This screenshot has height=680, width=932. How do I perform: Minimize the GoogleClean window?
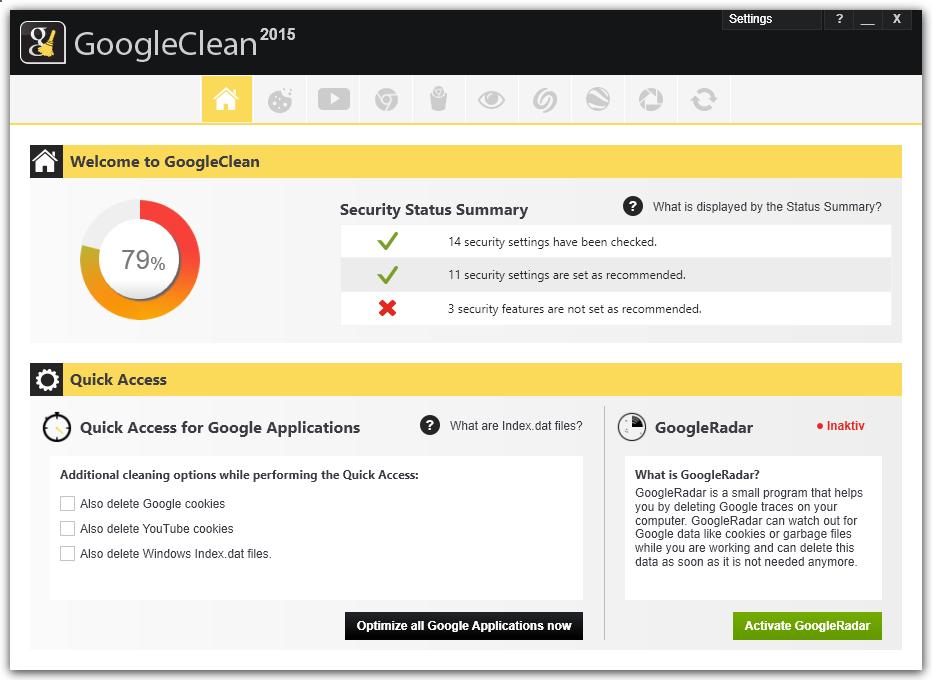point(867,19)
